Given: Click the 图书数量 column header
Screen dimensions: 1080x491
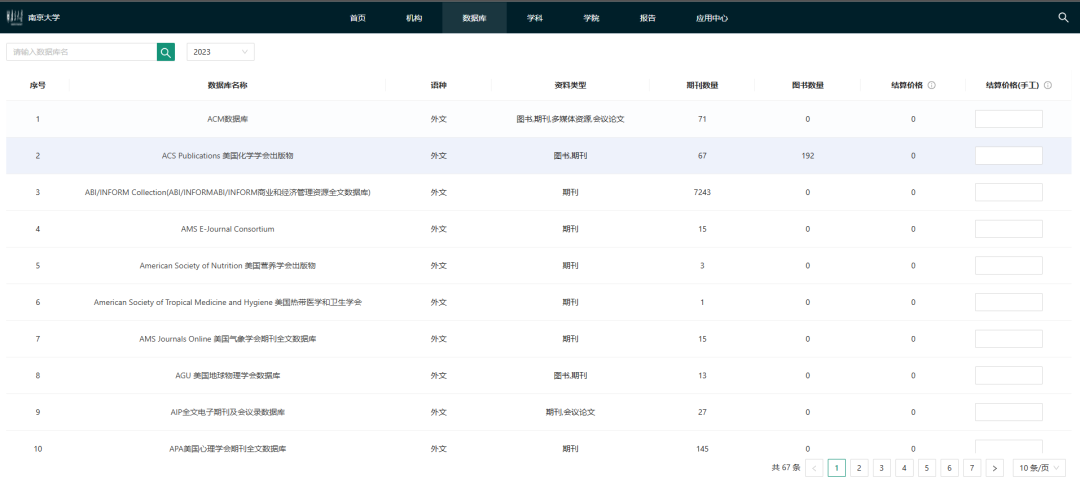Looking at the screenshot, I should 808,85.
